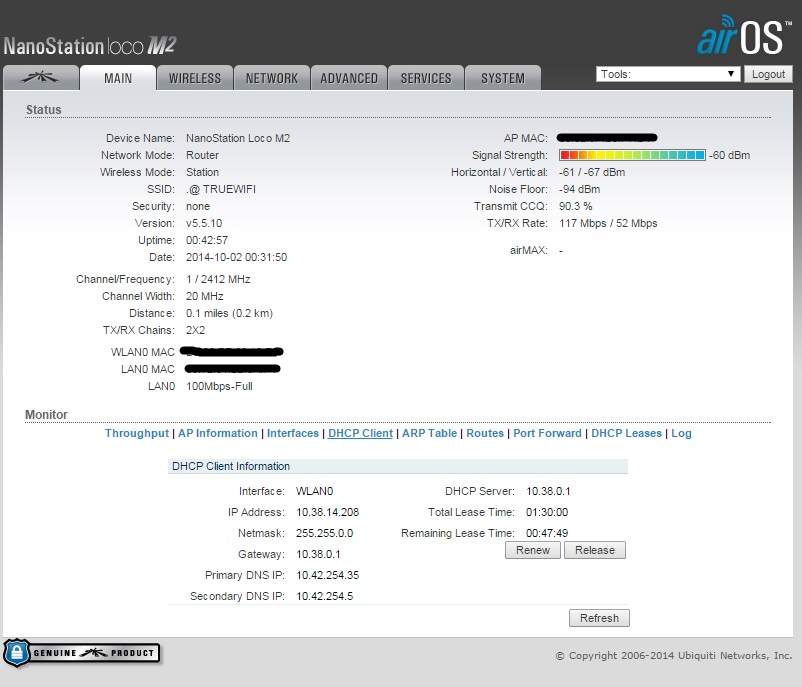This screenshot has width=802, height=687.
Task: Click the Channel Width value 20 MHz
Action: coord(205,296)
